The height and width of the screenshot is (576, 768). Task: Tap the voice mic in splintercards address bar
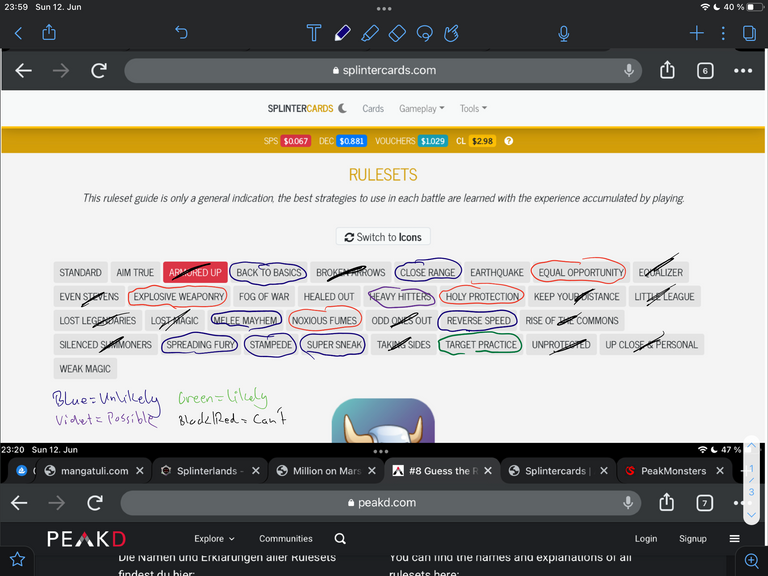point(628,71)
